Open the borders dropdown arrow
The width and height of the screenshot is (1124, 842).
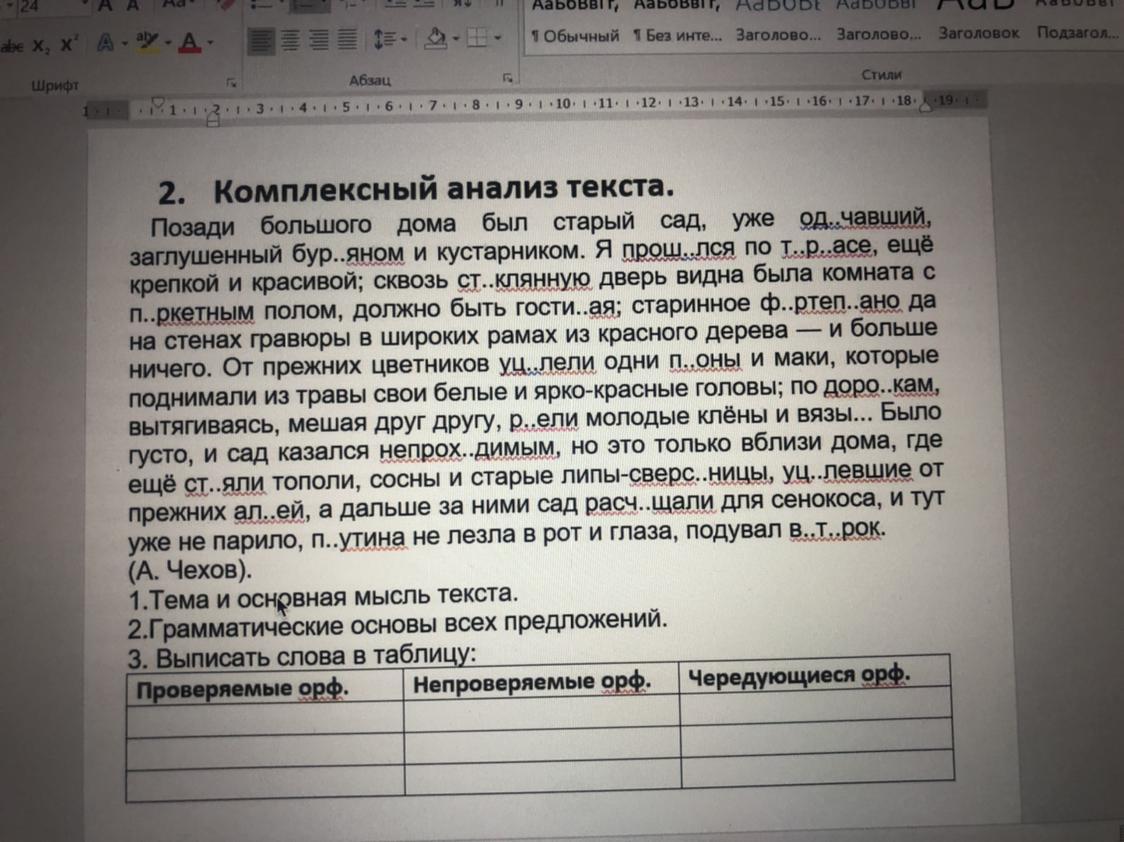point(497,37)
